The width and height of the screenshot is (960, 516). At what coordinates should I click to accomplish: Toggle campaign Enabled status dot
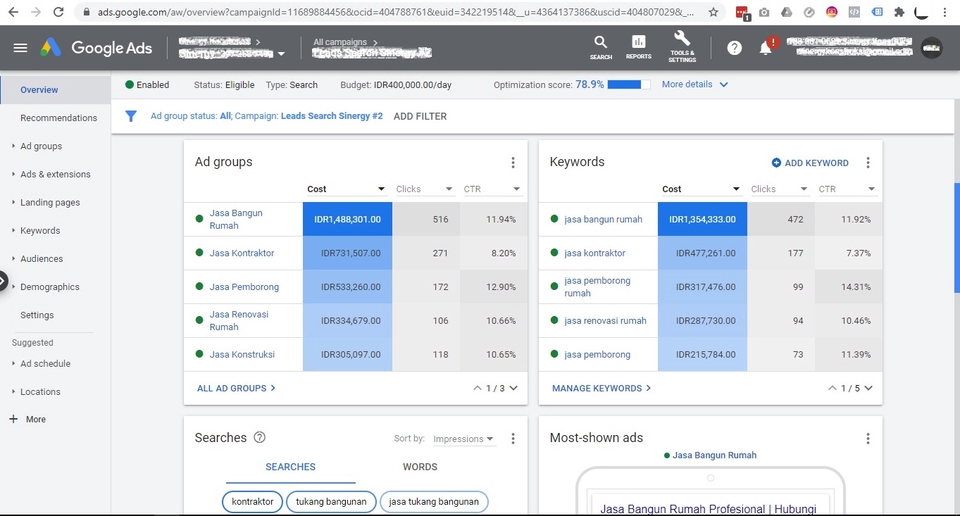coord(129,84)
